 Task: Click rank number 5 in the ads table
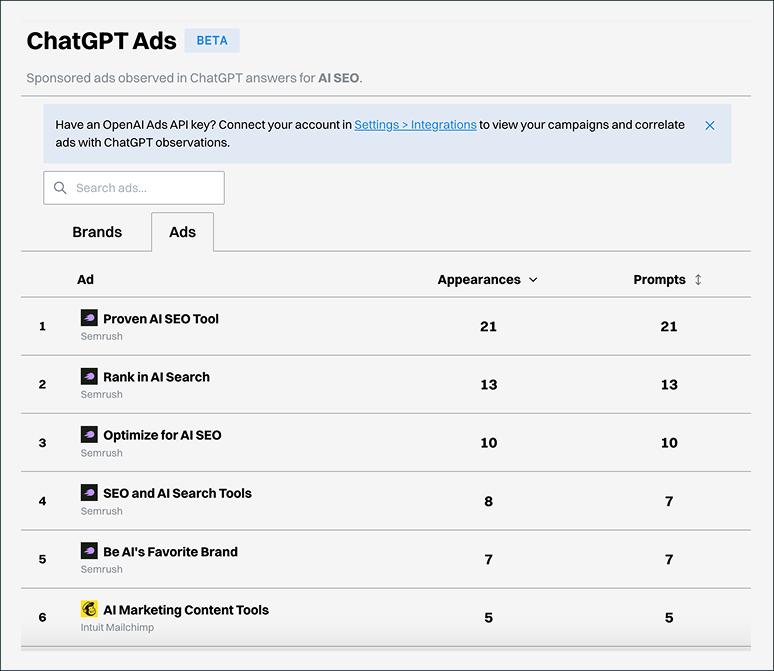42,559
